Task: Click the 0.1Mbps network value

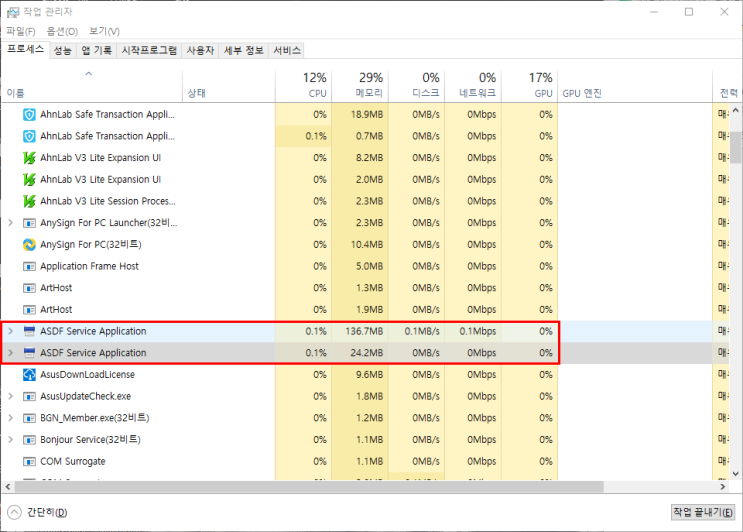Action: [478, 331]
